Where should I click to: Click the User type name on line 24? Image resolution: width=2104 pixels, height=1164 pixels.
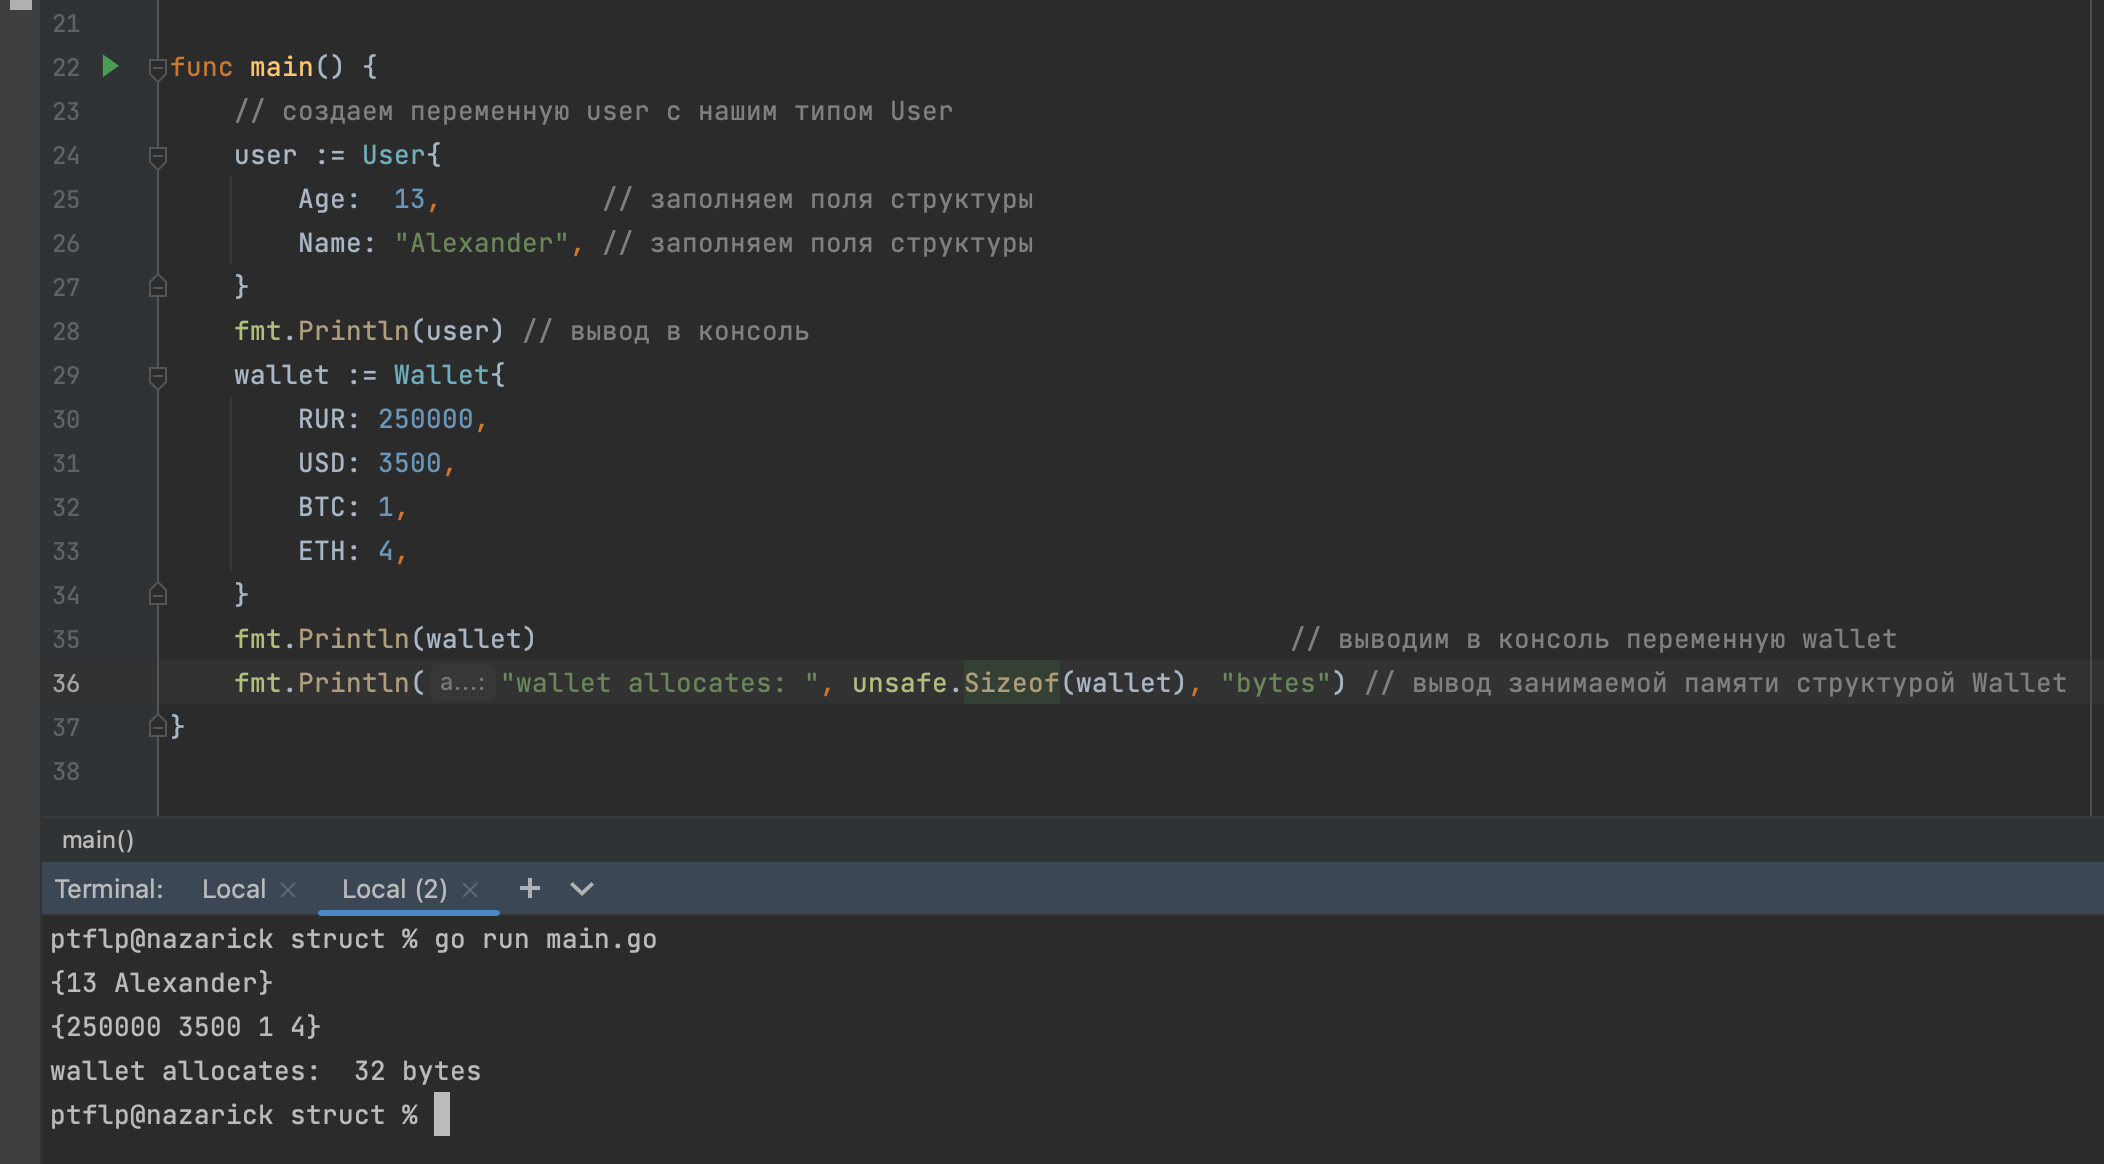pos(394,155)
